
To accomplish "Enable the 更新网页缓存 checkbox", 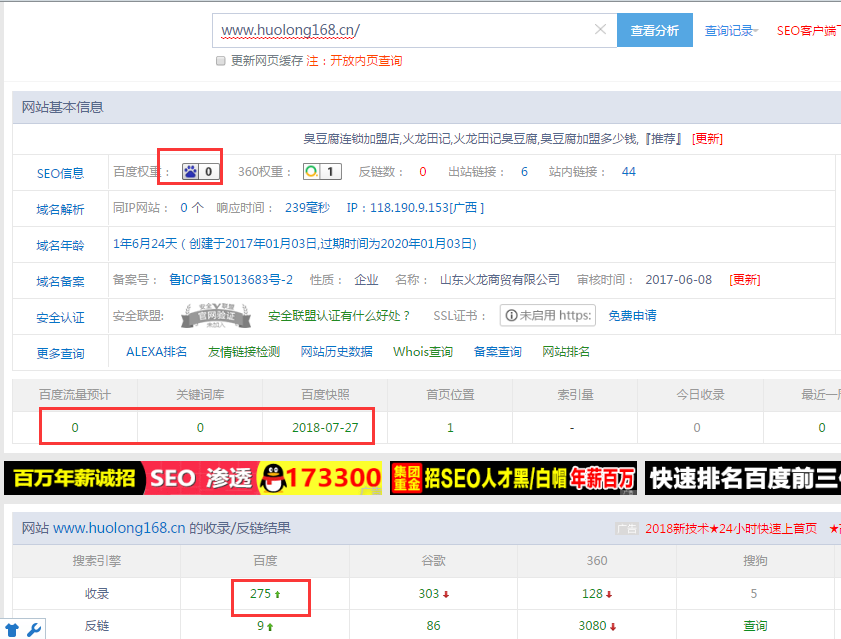I will tap(221, 61).
